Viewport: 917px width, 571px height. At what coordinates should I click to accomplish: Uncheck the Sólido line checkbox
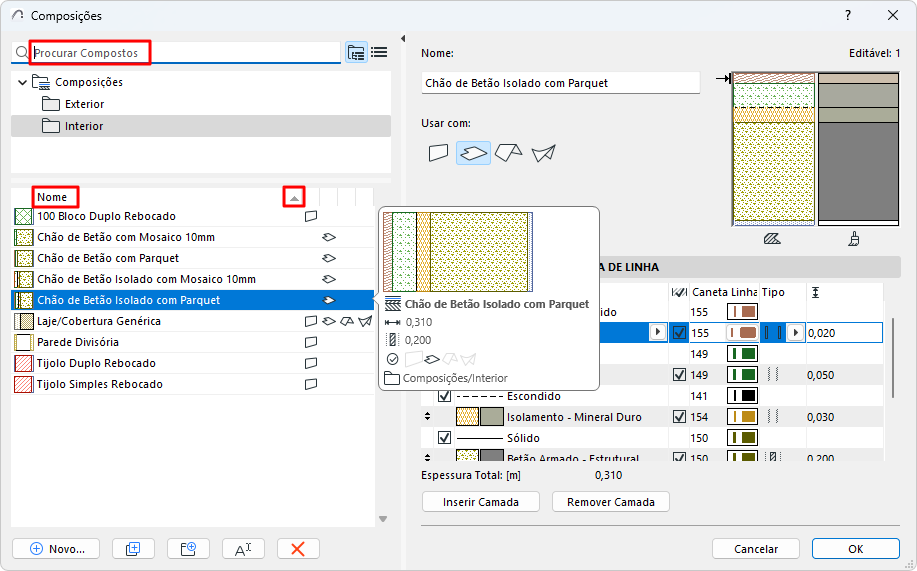445,438
